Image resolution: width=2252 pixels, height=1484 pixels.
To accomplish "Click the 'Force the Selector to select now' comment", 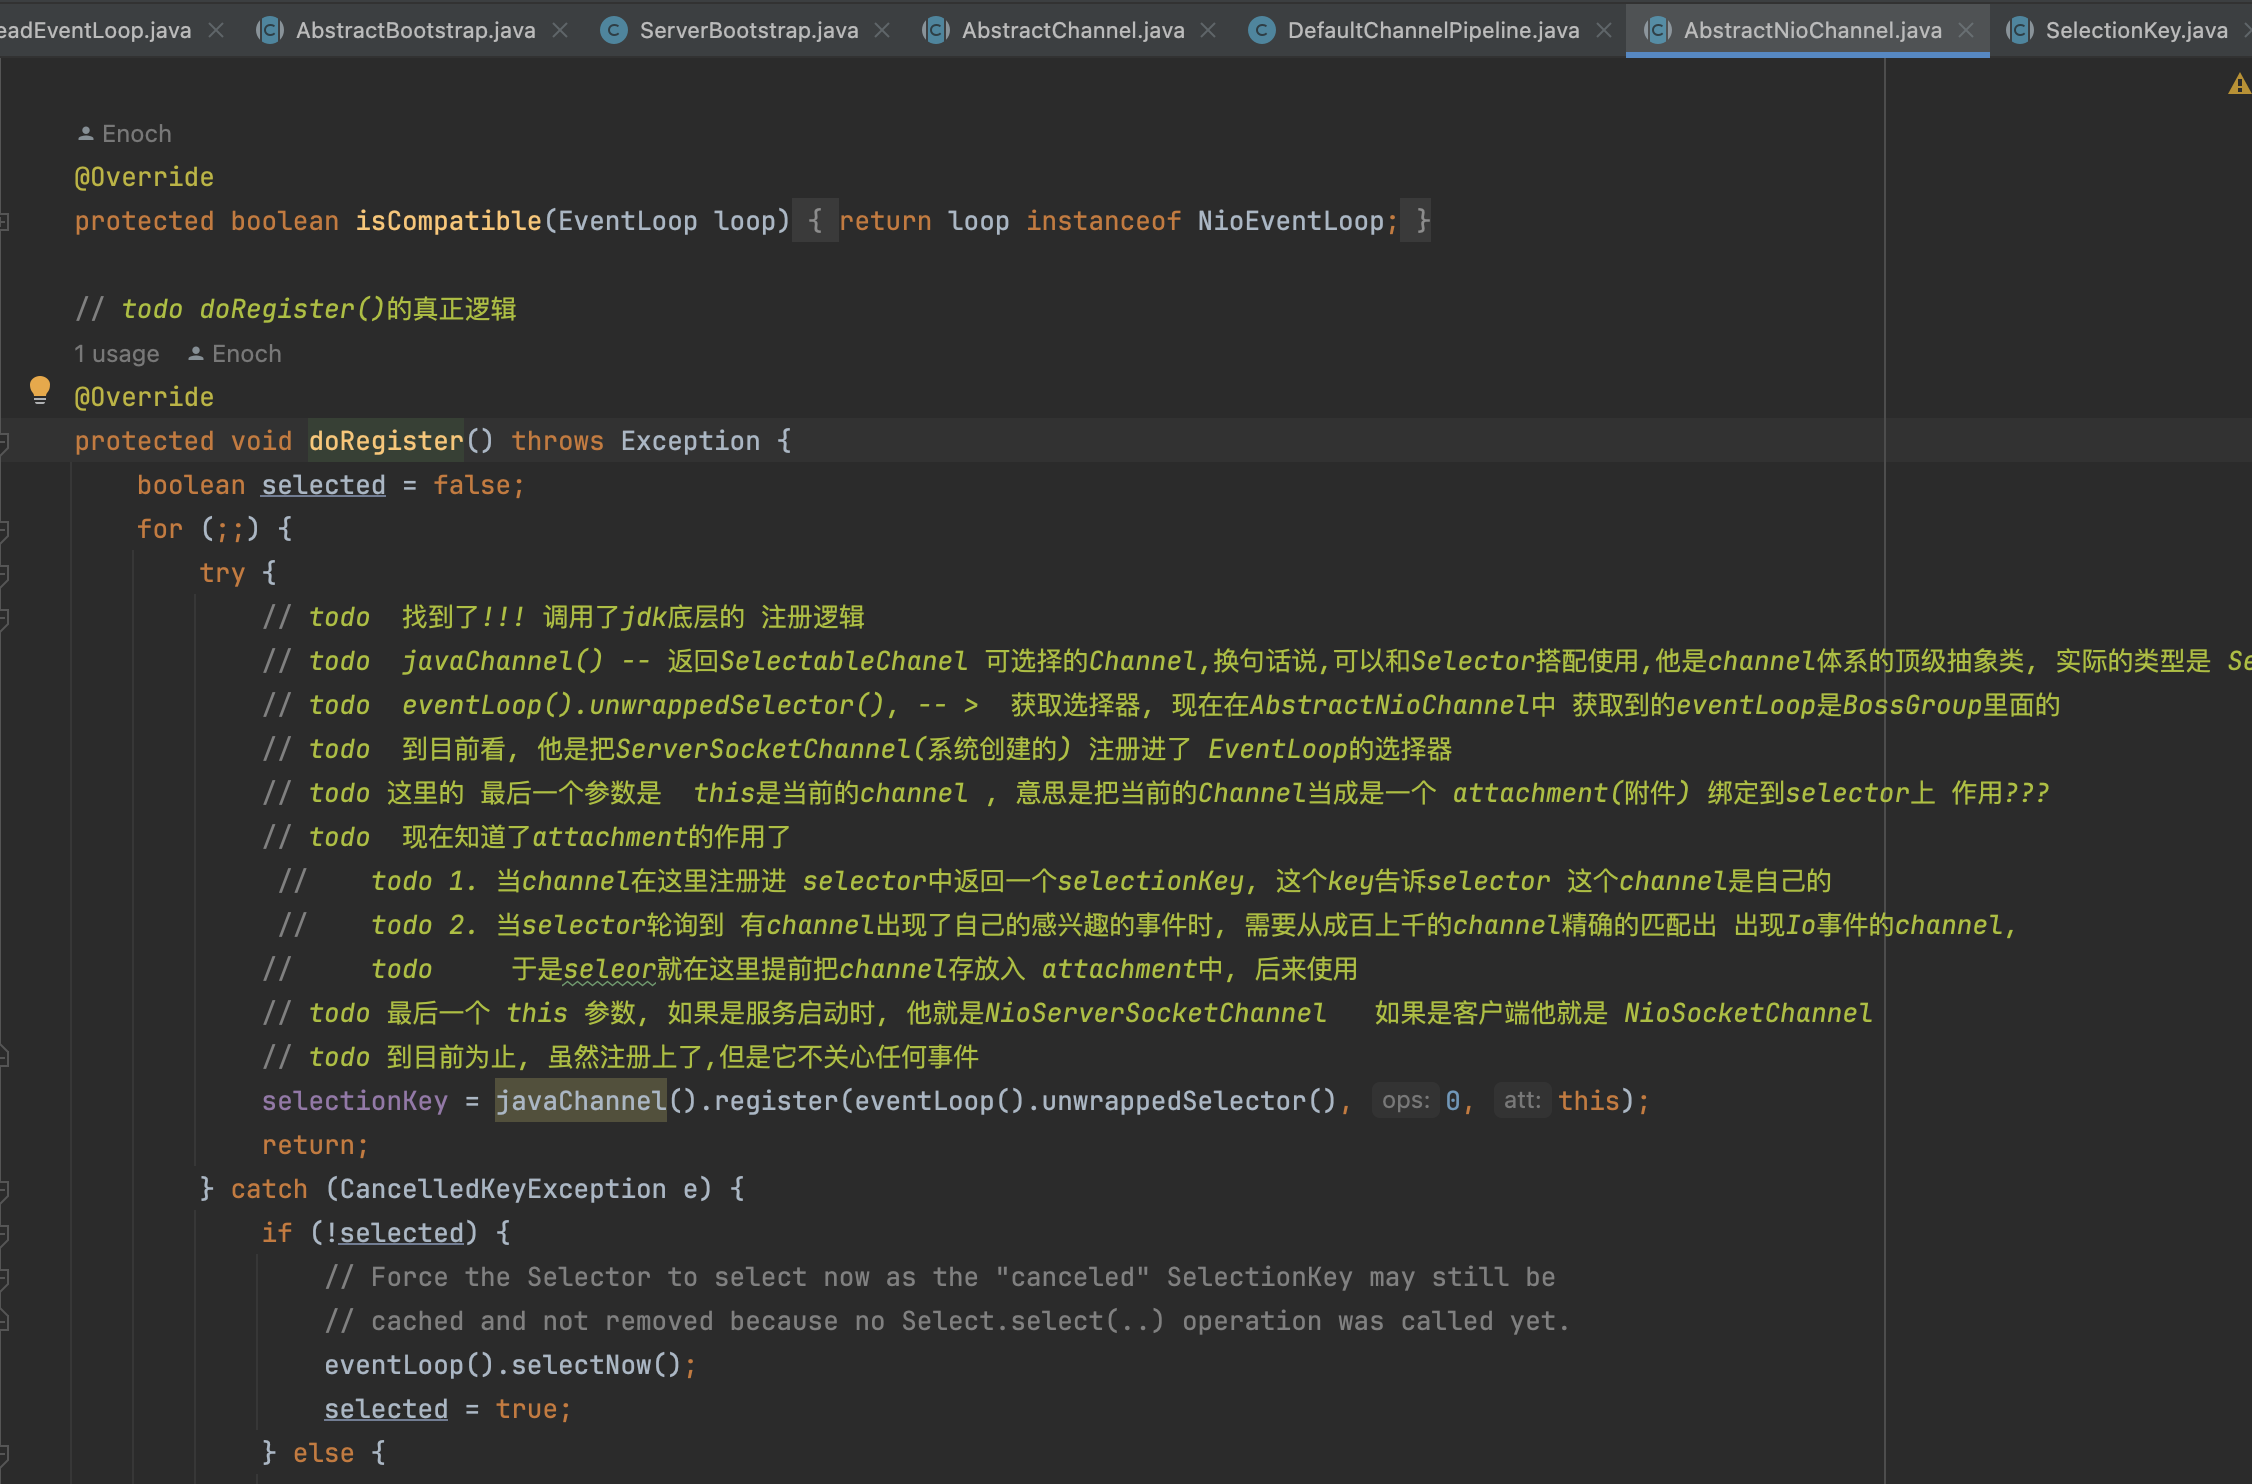I will tap(940, 1277).
